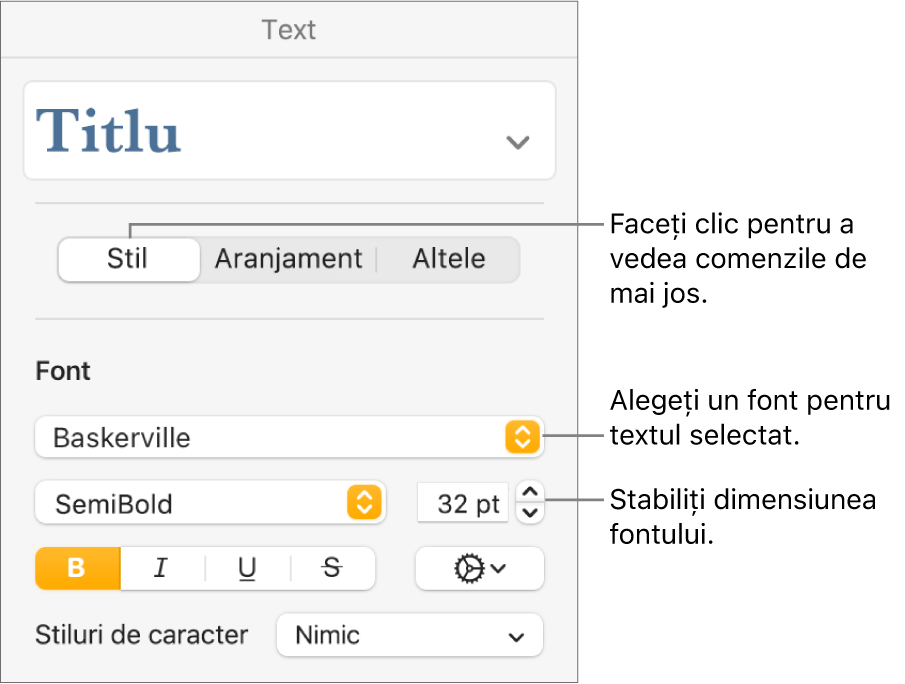905x684 pixels.
Task: Click the 32 pt font size field
Action: click(463, 503)
